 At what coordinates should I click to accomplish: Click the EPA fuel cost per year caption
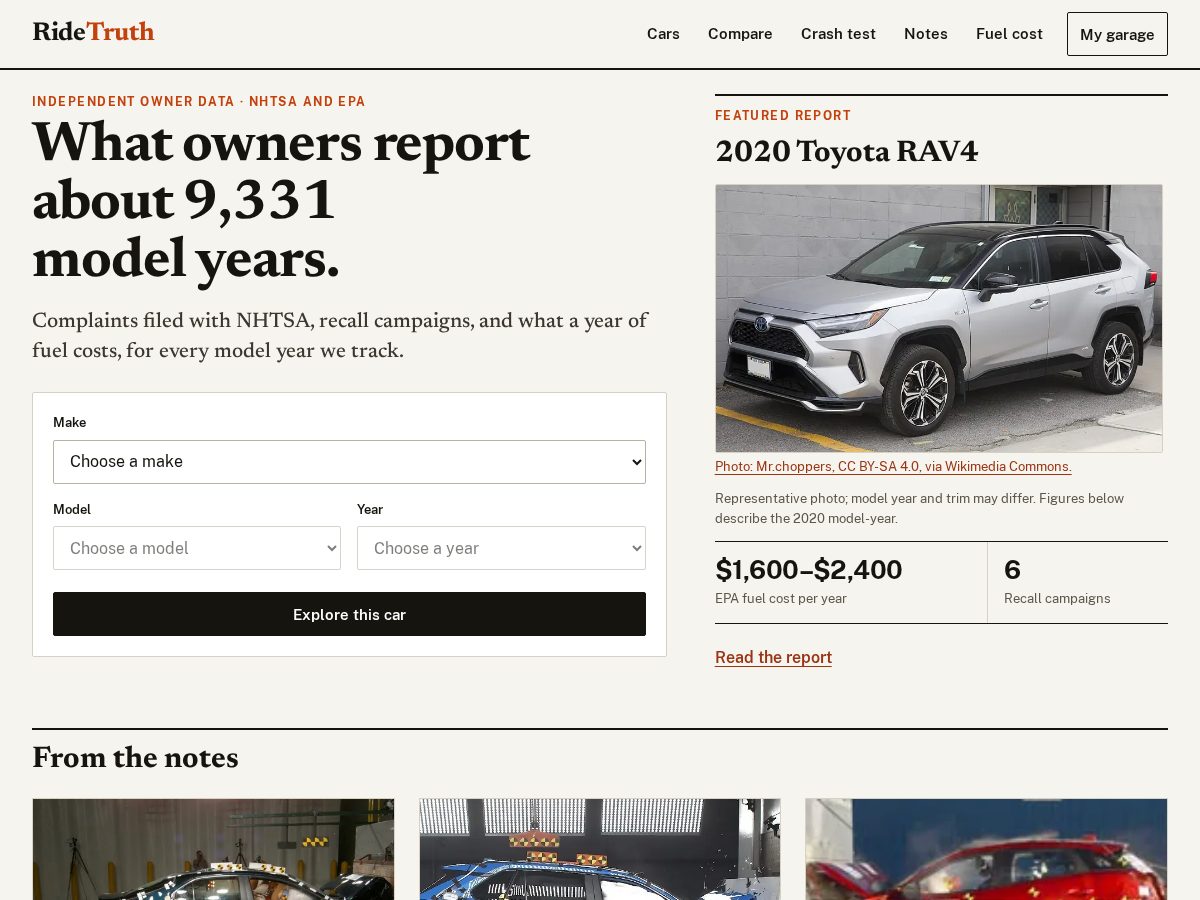click(x=781, y=598)
